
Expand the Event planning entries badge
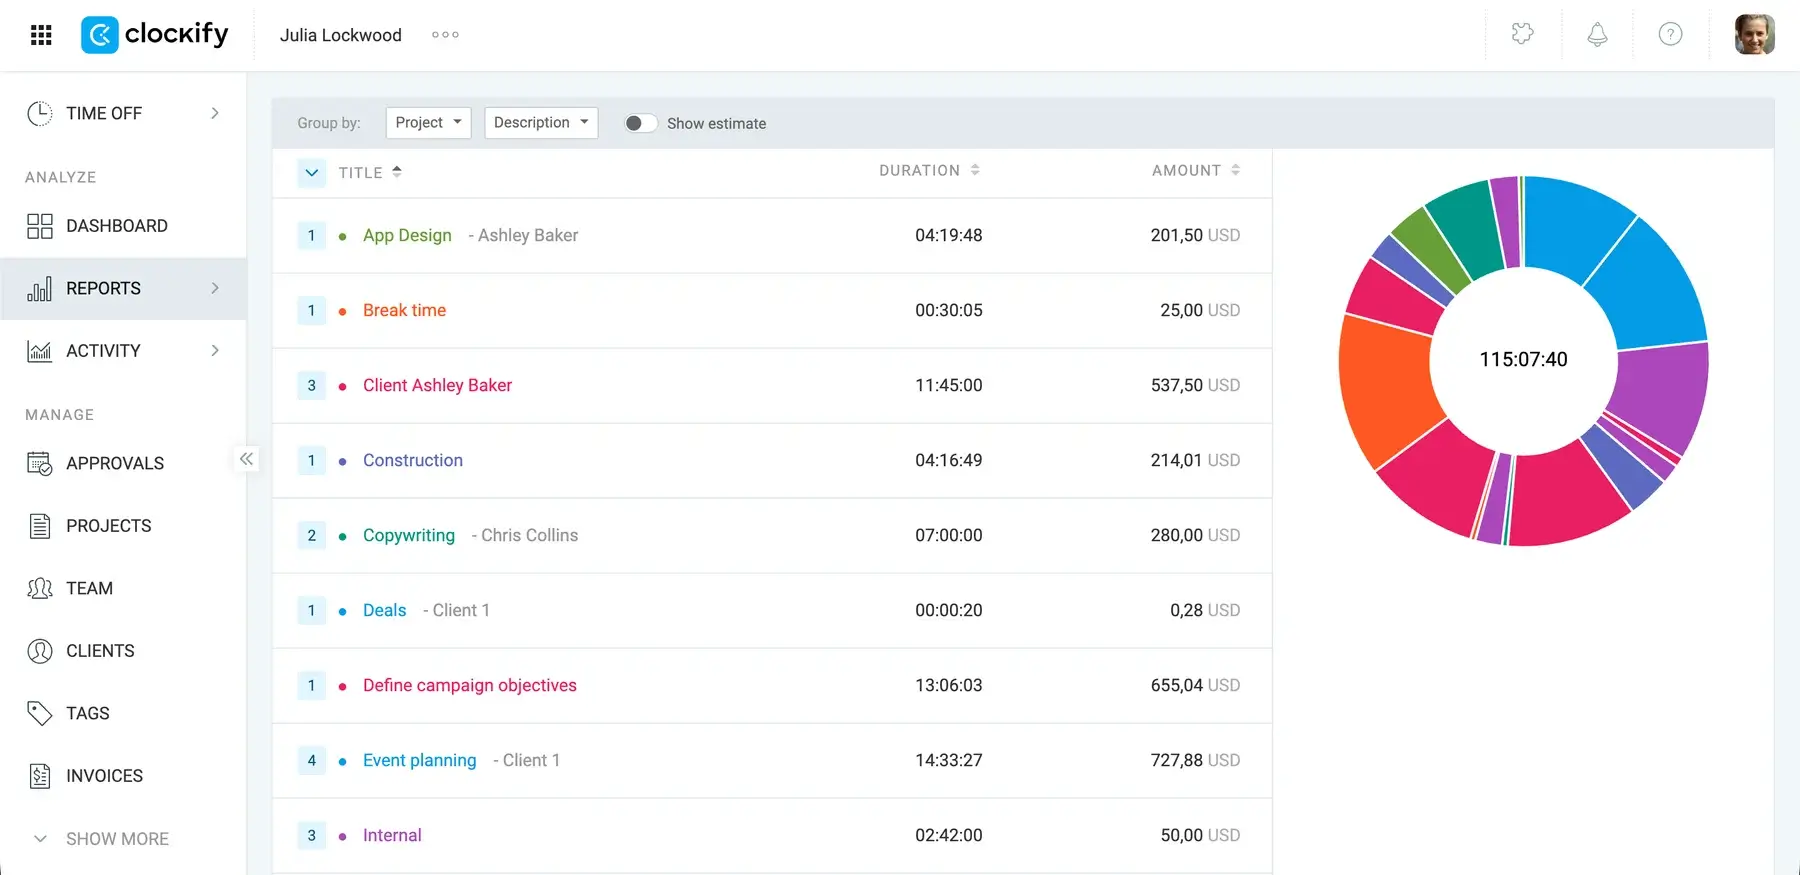tap(312, 760)
